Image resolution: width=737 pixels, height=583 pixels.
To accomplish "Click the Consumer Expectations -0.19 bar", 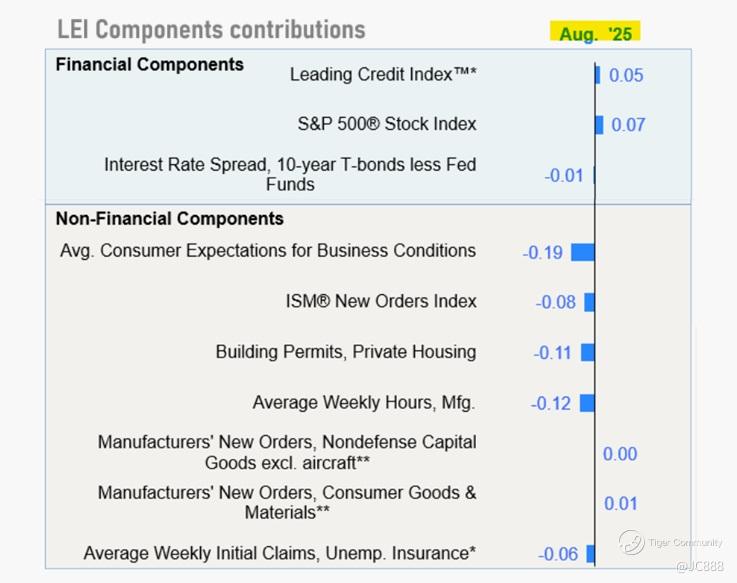I will [x=582, y=252].
